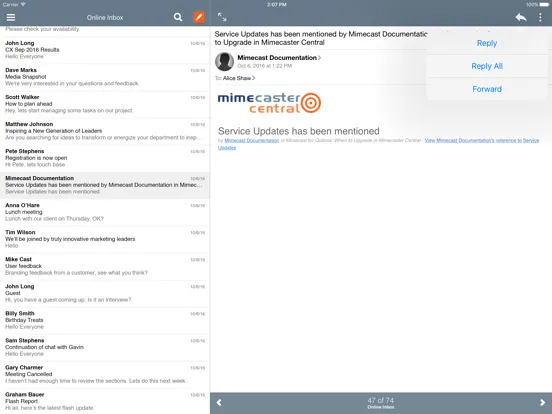
Task: Tap the reply arrow icon
Action: point(521,17)
